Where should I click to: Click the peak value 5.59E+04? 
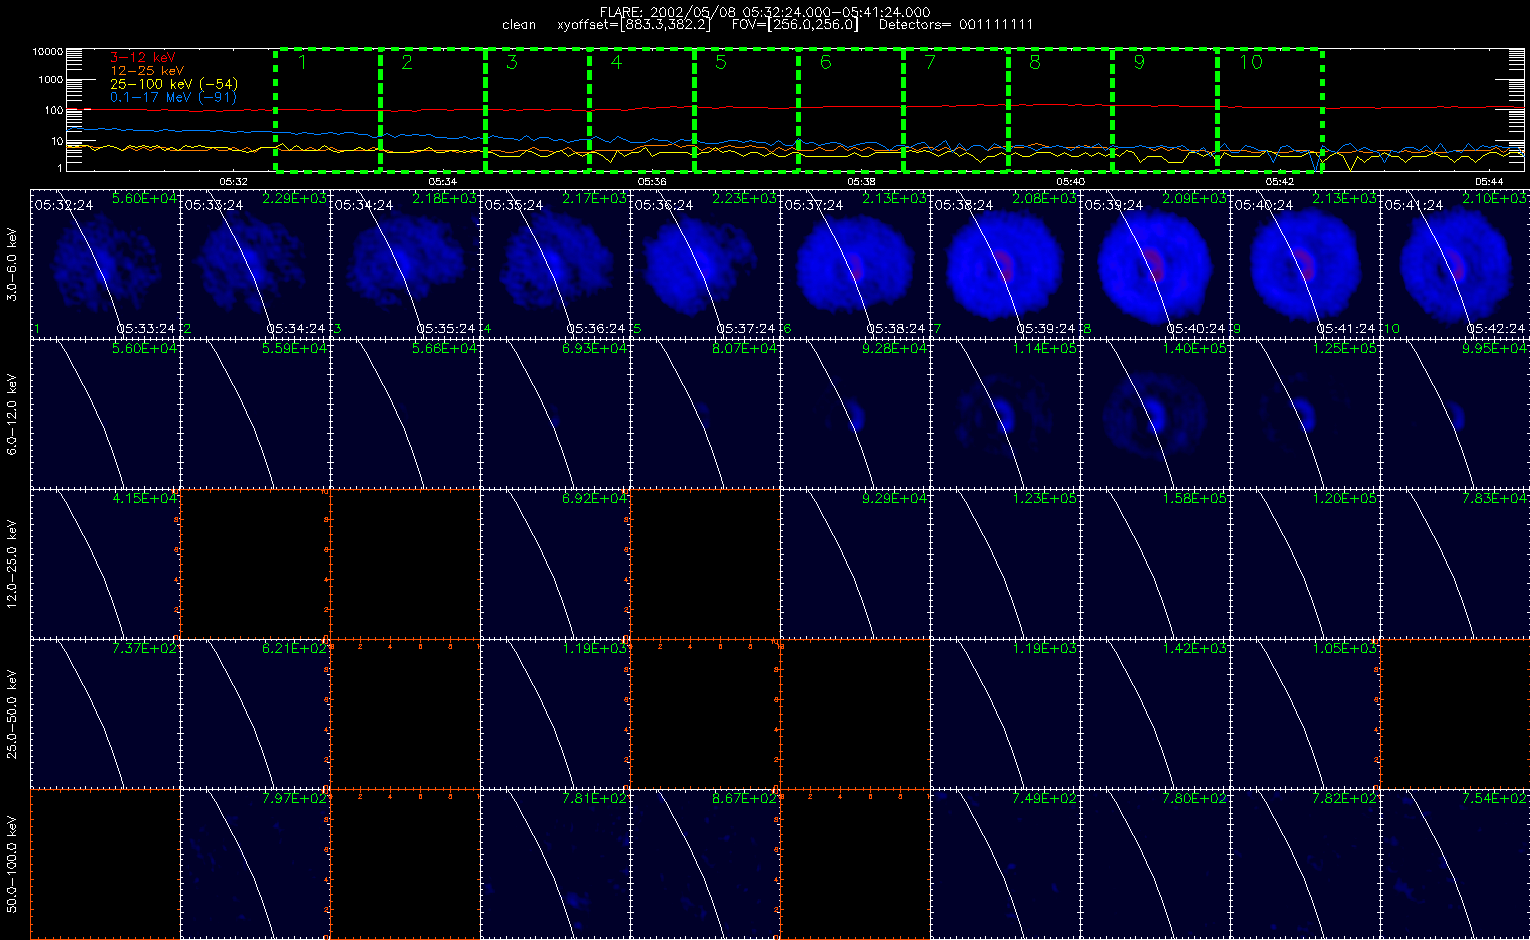295,349
